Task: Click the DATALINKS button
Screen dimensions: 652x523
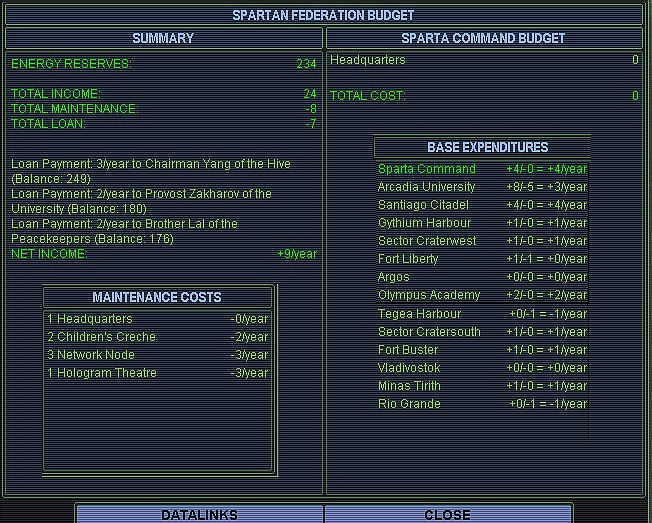Action: pos(199,514)
